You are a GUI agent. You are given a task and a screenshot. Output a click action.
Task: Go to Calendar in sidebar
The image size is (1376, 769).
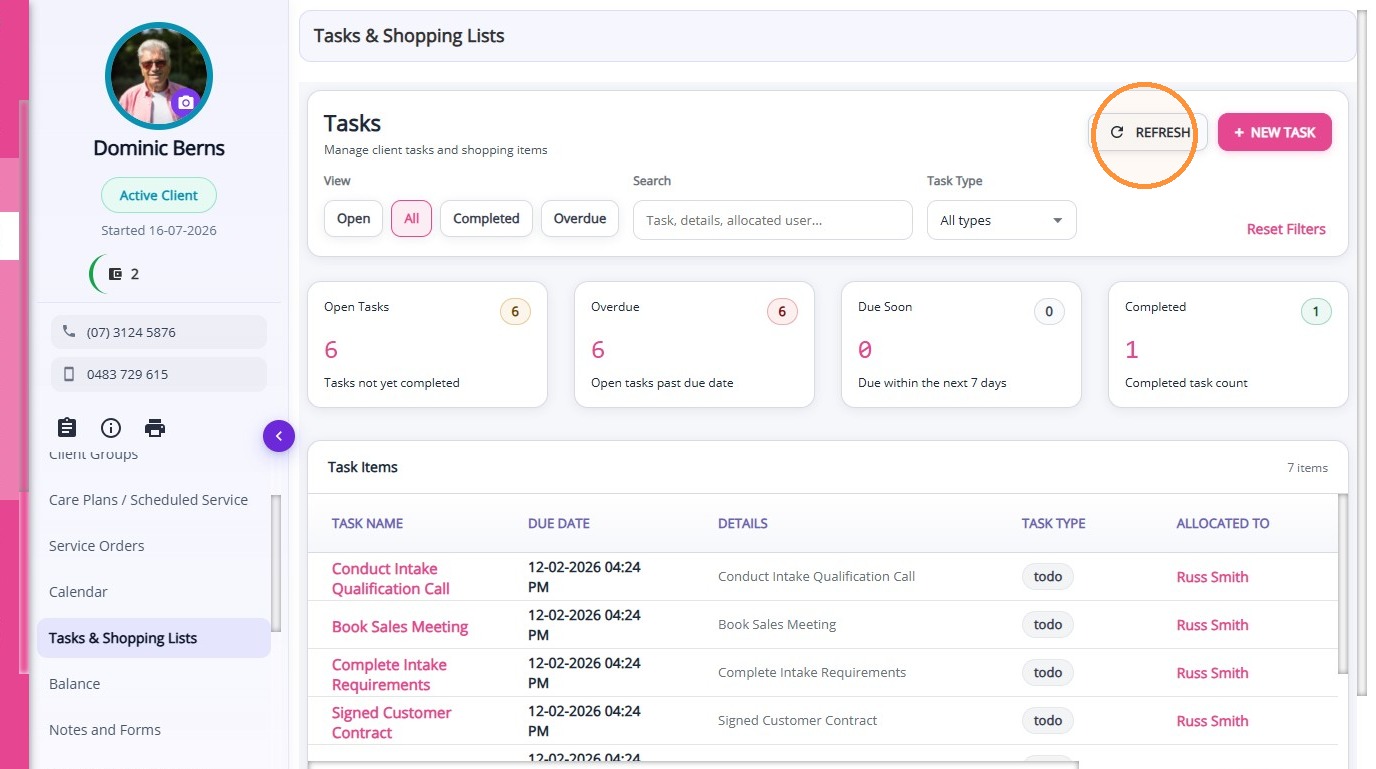click(x=78, y=592)
